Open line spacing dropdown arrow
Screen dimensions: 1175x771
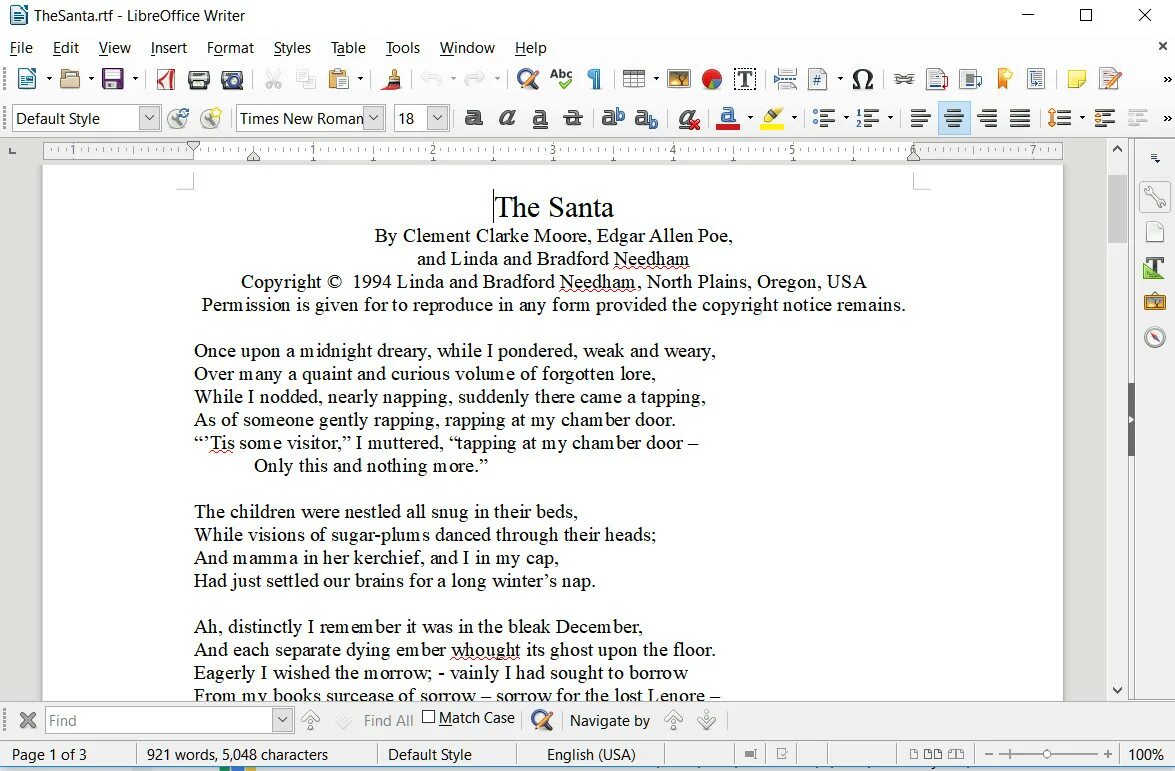coord(1082,118)
